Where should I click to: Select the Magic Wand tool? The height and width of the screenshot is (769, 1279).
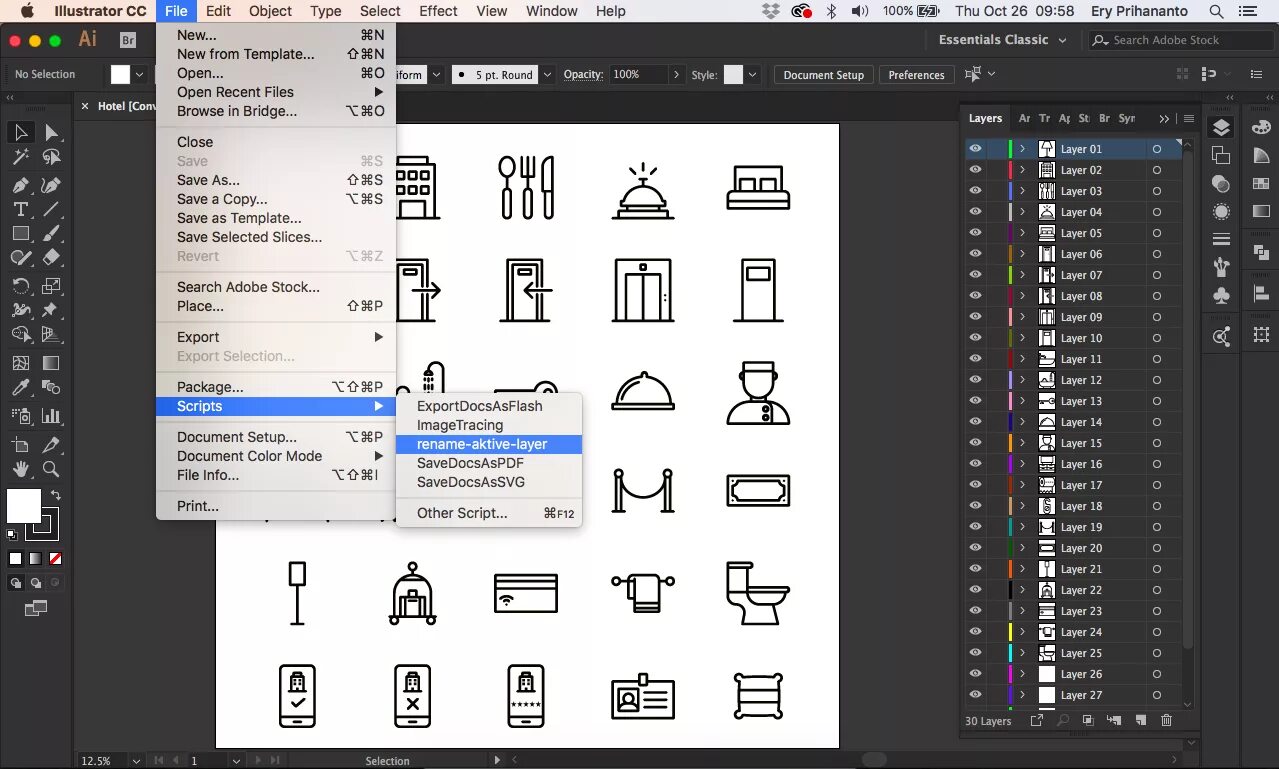pos(20,158)
